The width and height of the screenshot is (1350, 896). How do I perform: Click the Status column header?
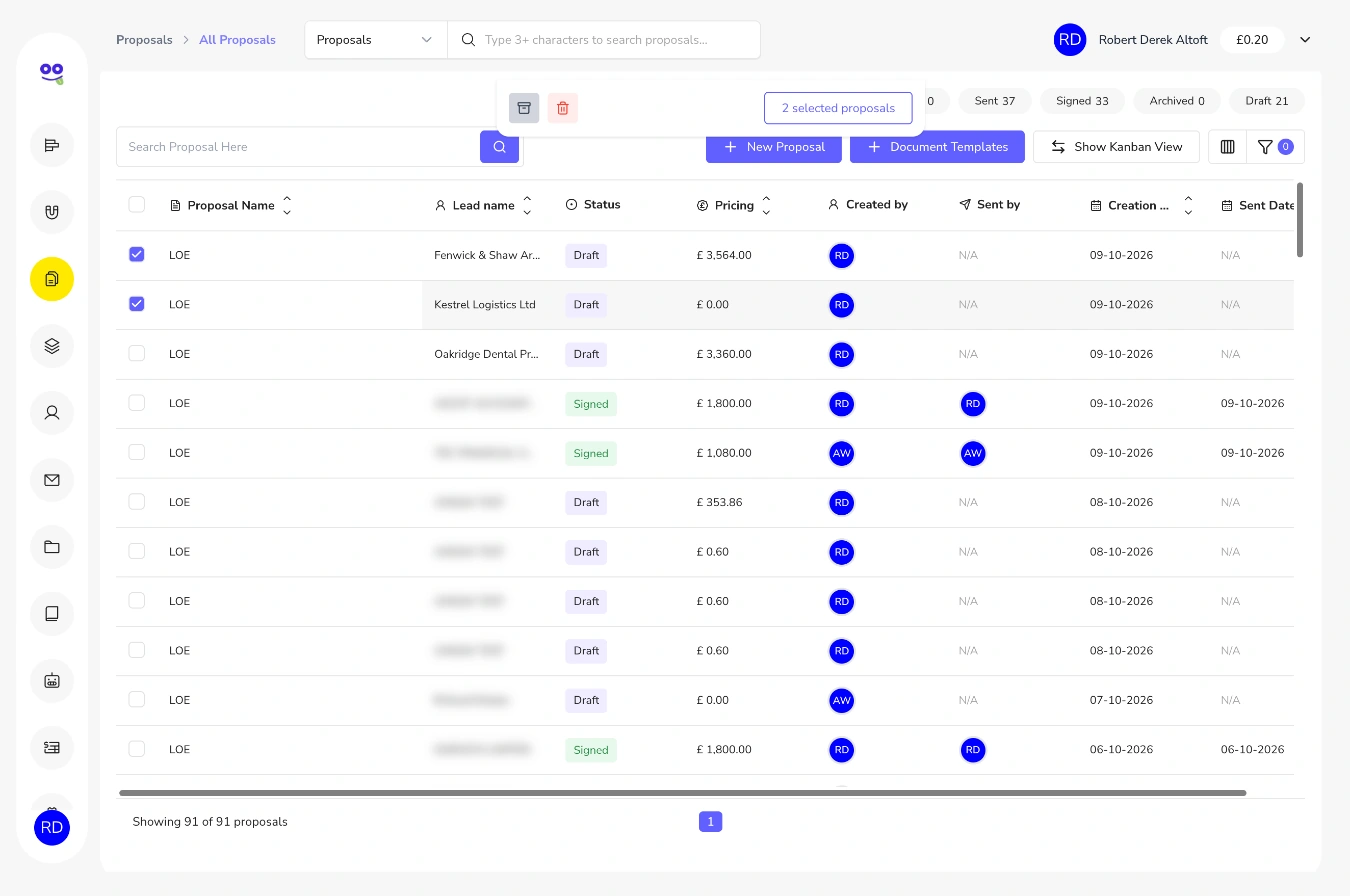[x=593, y=205]
